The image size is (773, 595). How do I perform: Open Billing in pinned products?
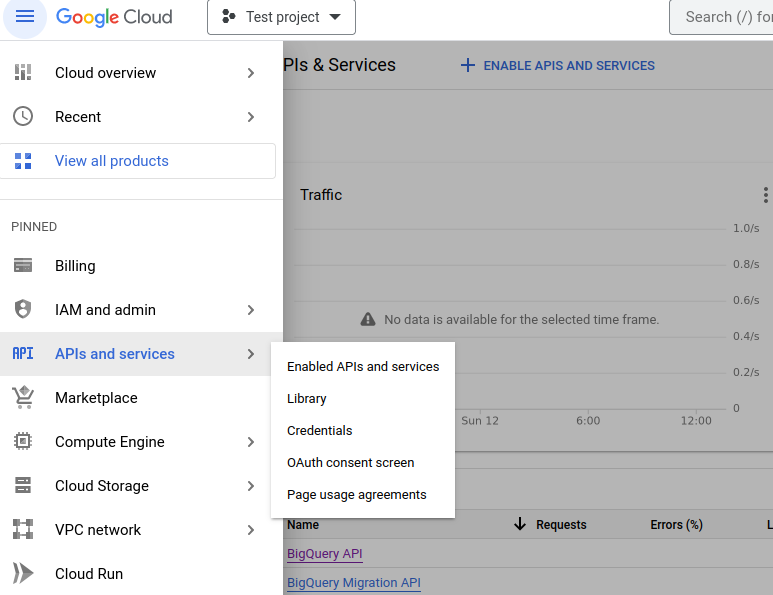141,266
